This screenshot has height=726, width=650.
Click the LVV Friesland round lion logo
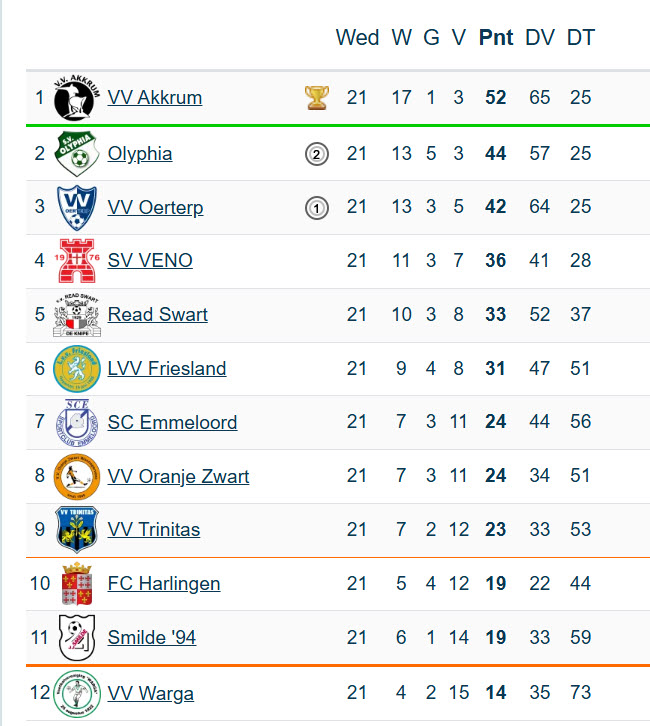(x=77, y=369)
